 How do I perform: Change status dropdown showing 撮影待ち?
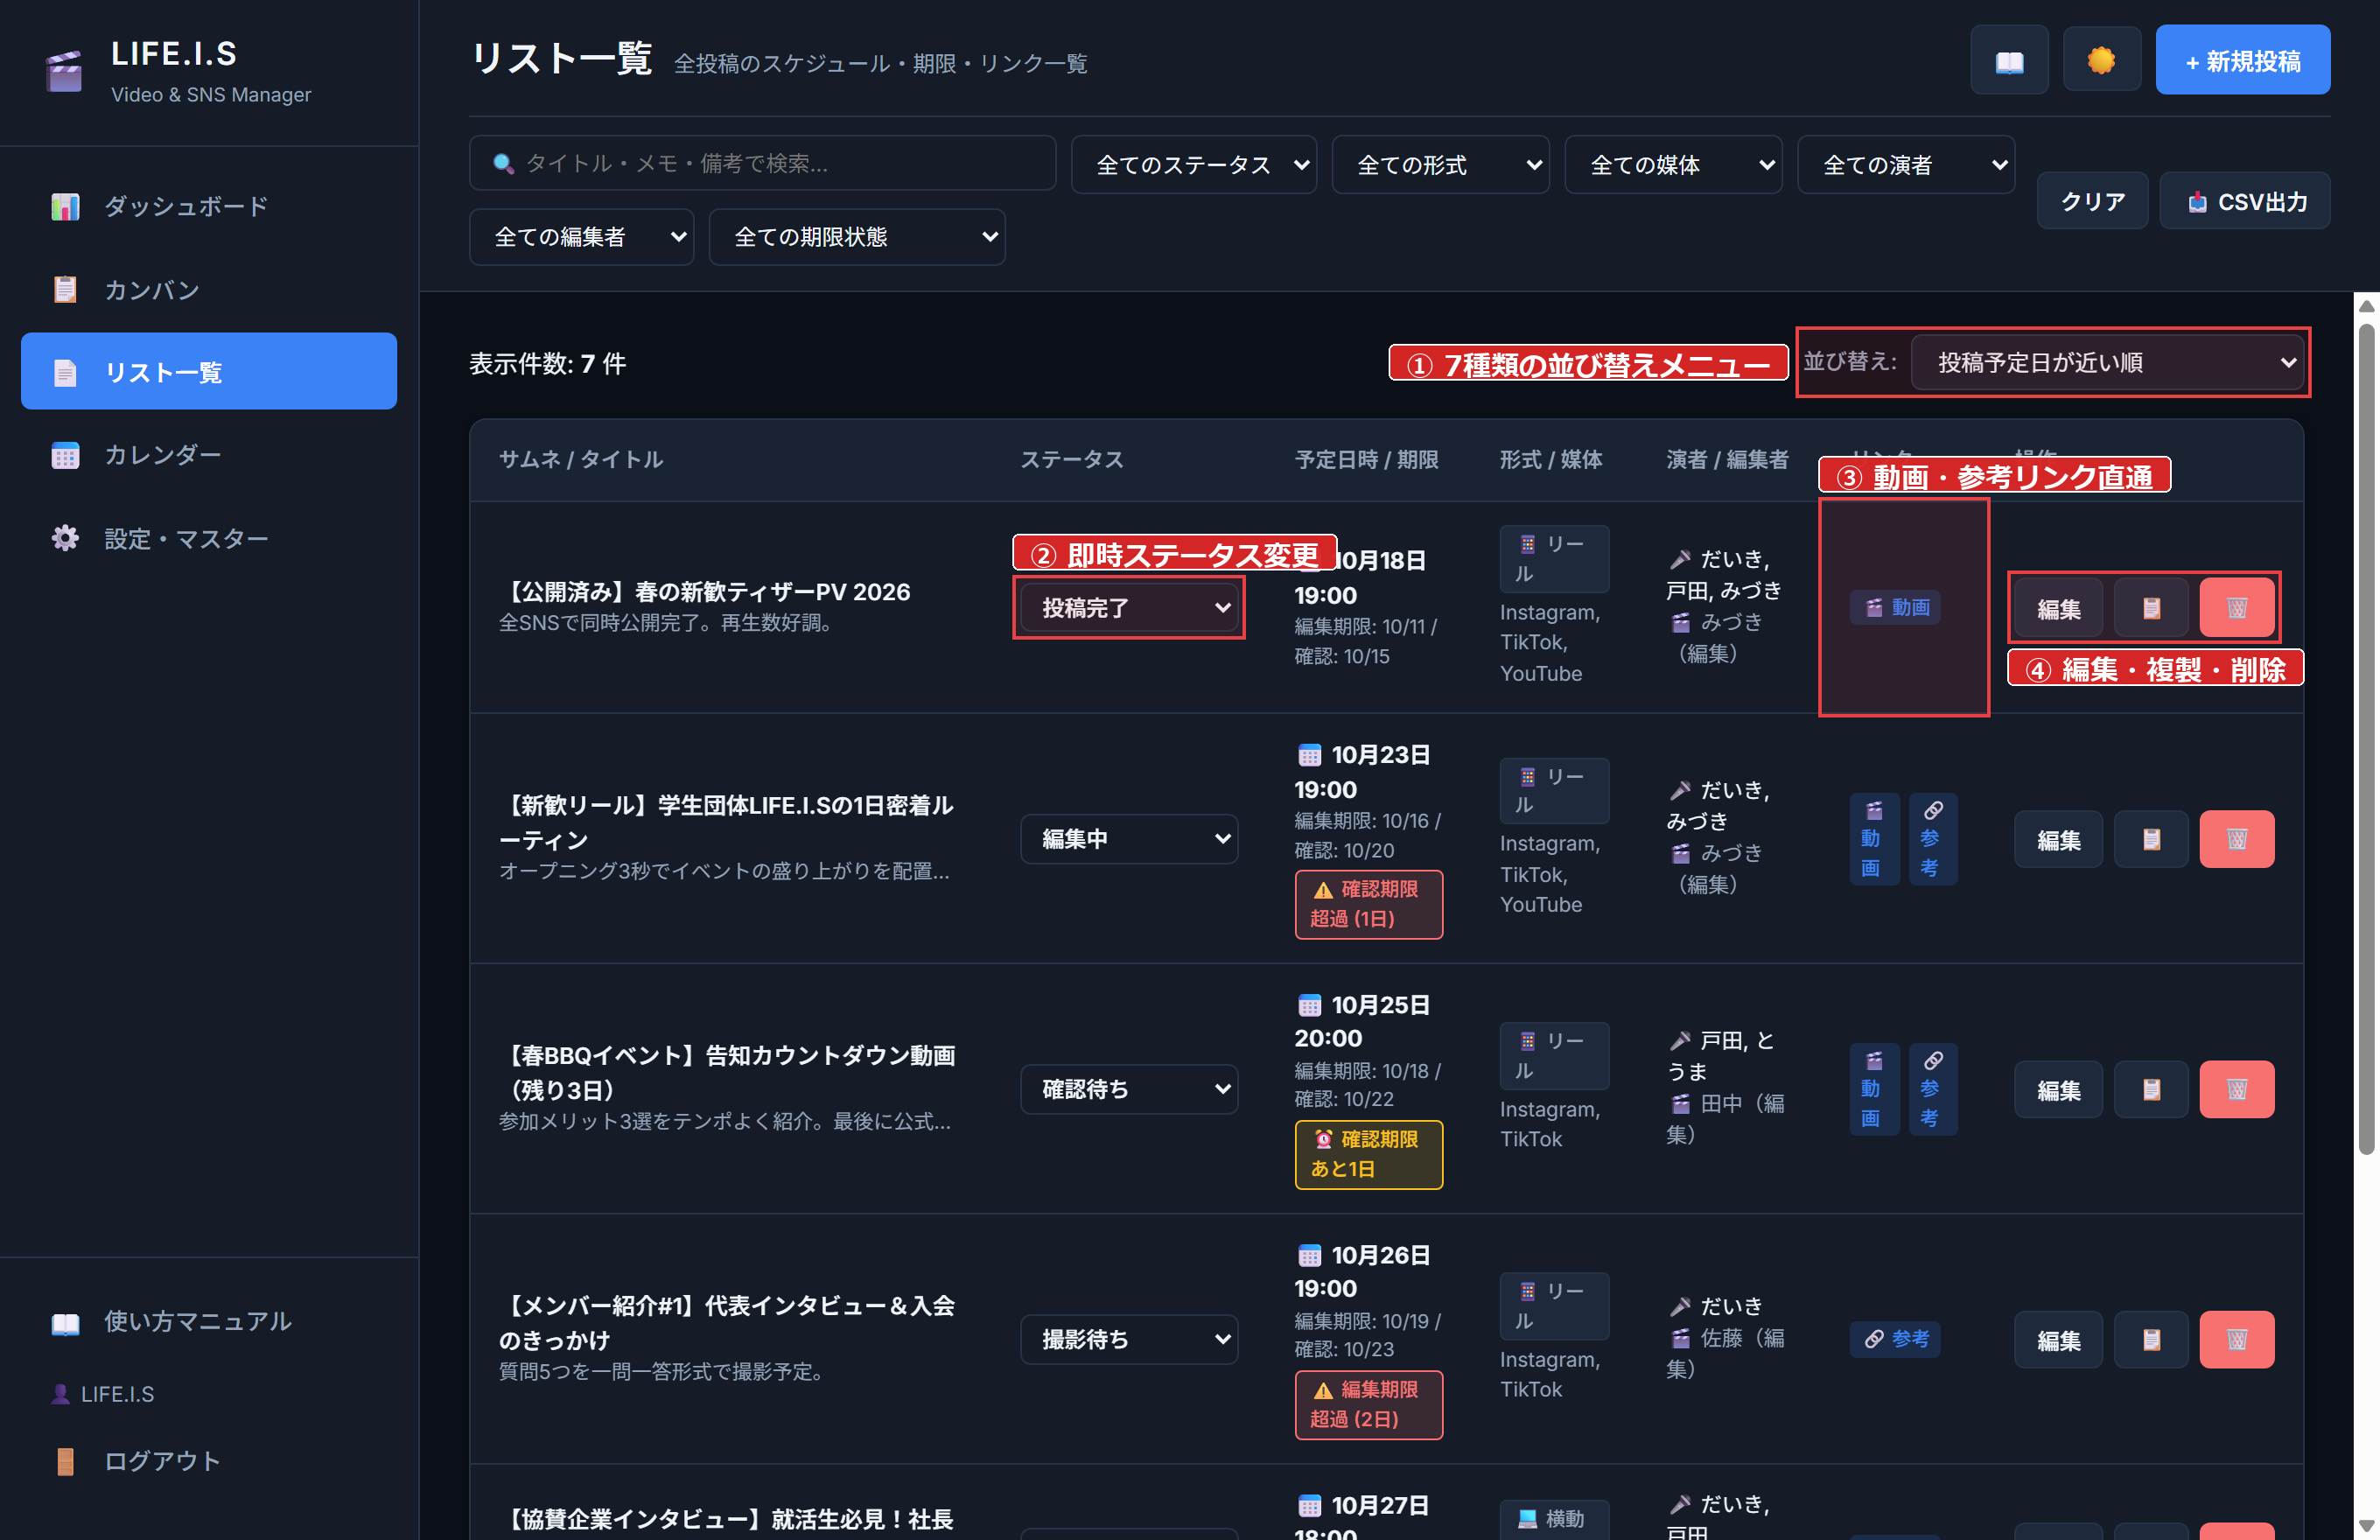[1129, 1339]
